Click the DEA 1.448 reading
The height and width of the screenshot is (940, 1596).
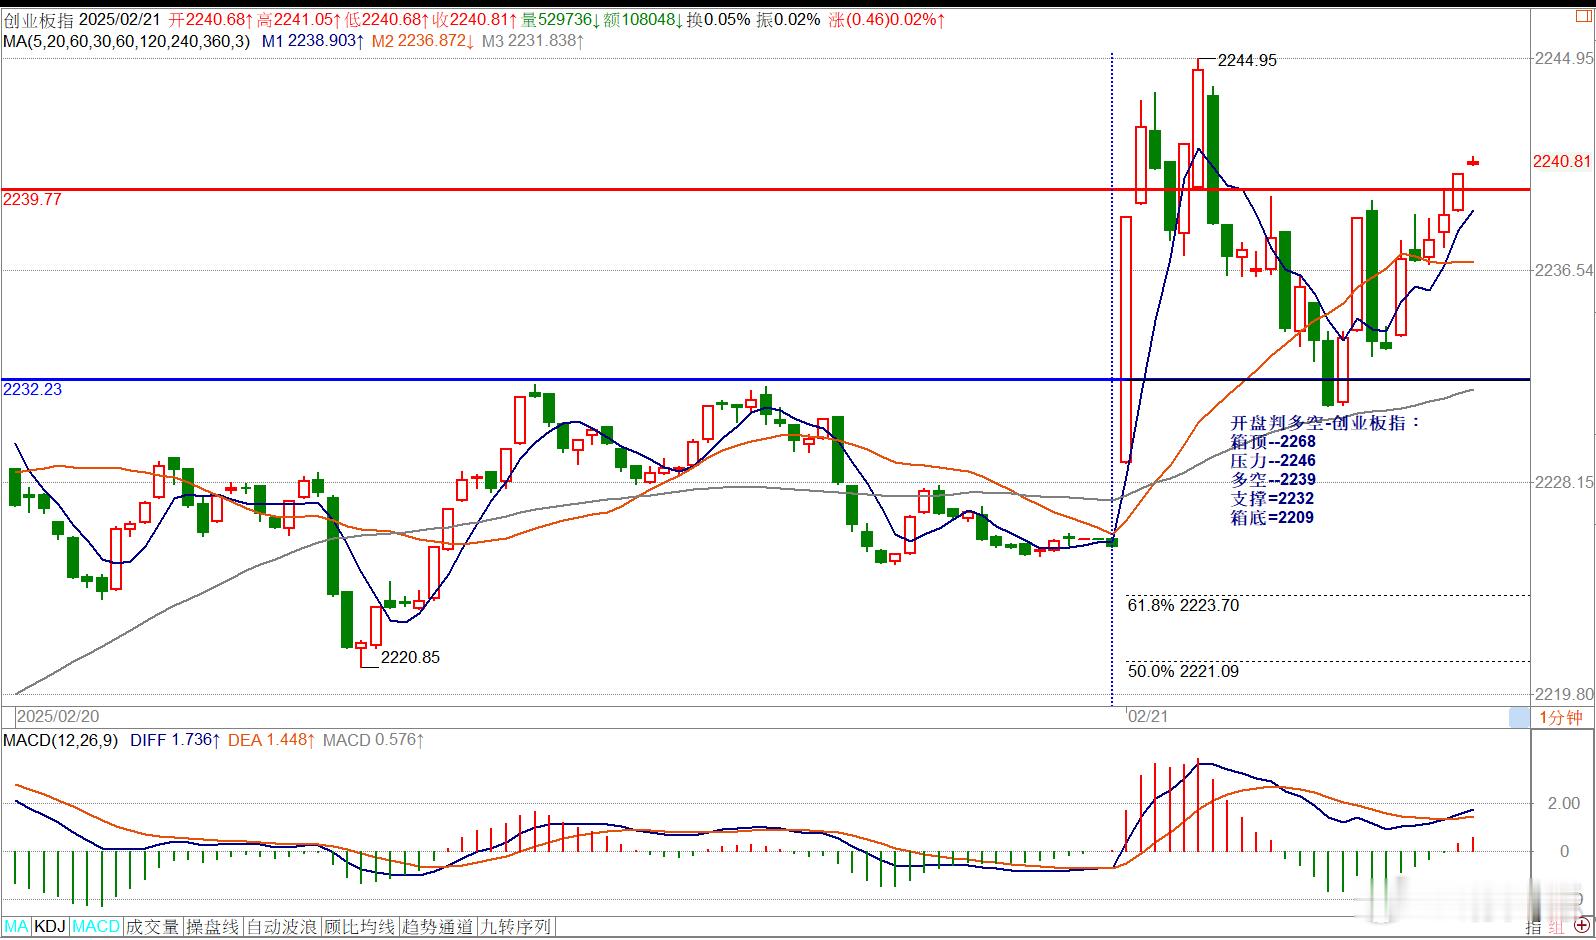(x=272, y=740)
